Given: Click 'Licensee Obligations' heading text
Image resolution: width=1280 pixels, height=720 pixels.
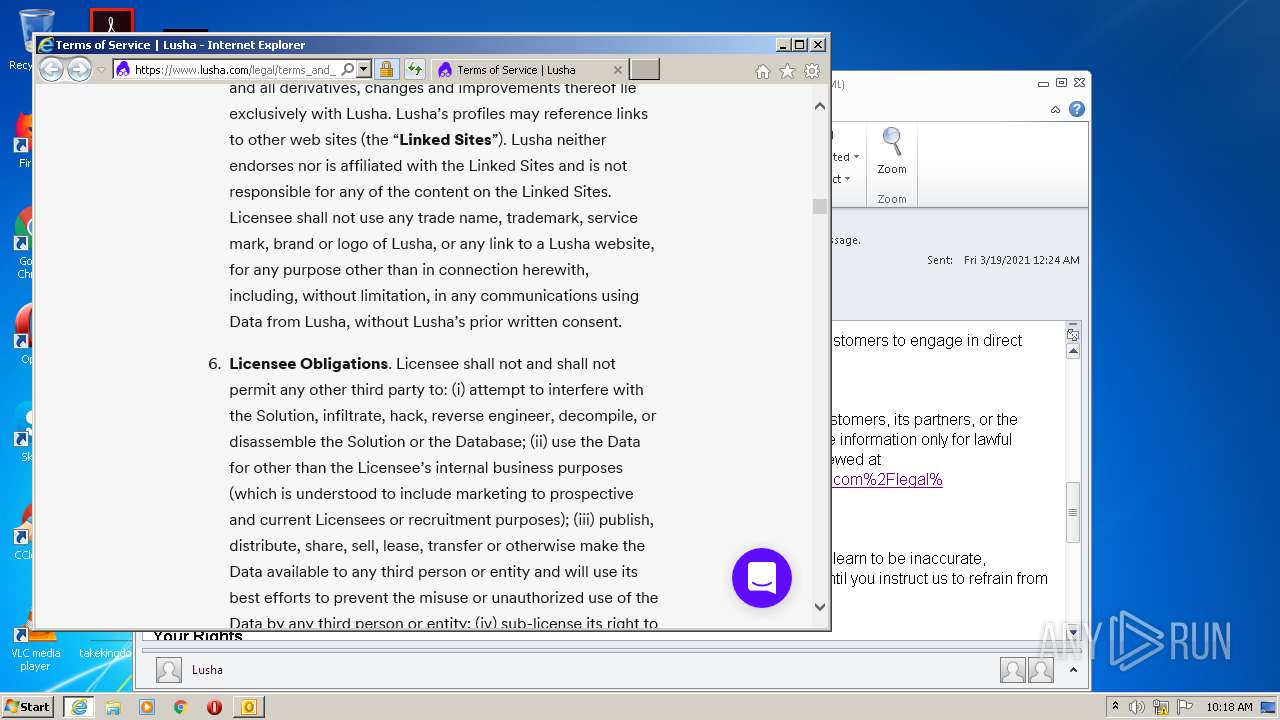Looking at the screenshot, I should 309,364.
